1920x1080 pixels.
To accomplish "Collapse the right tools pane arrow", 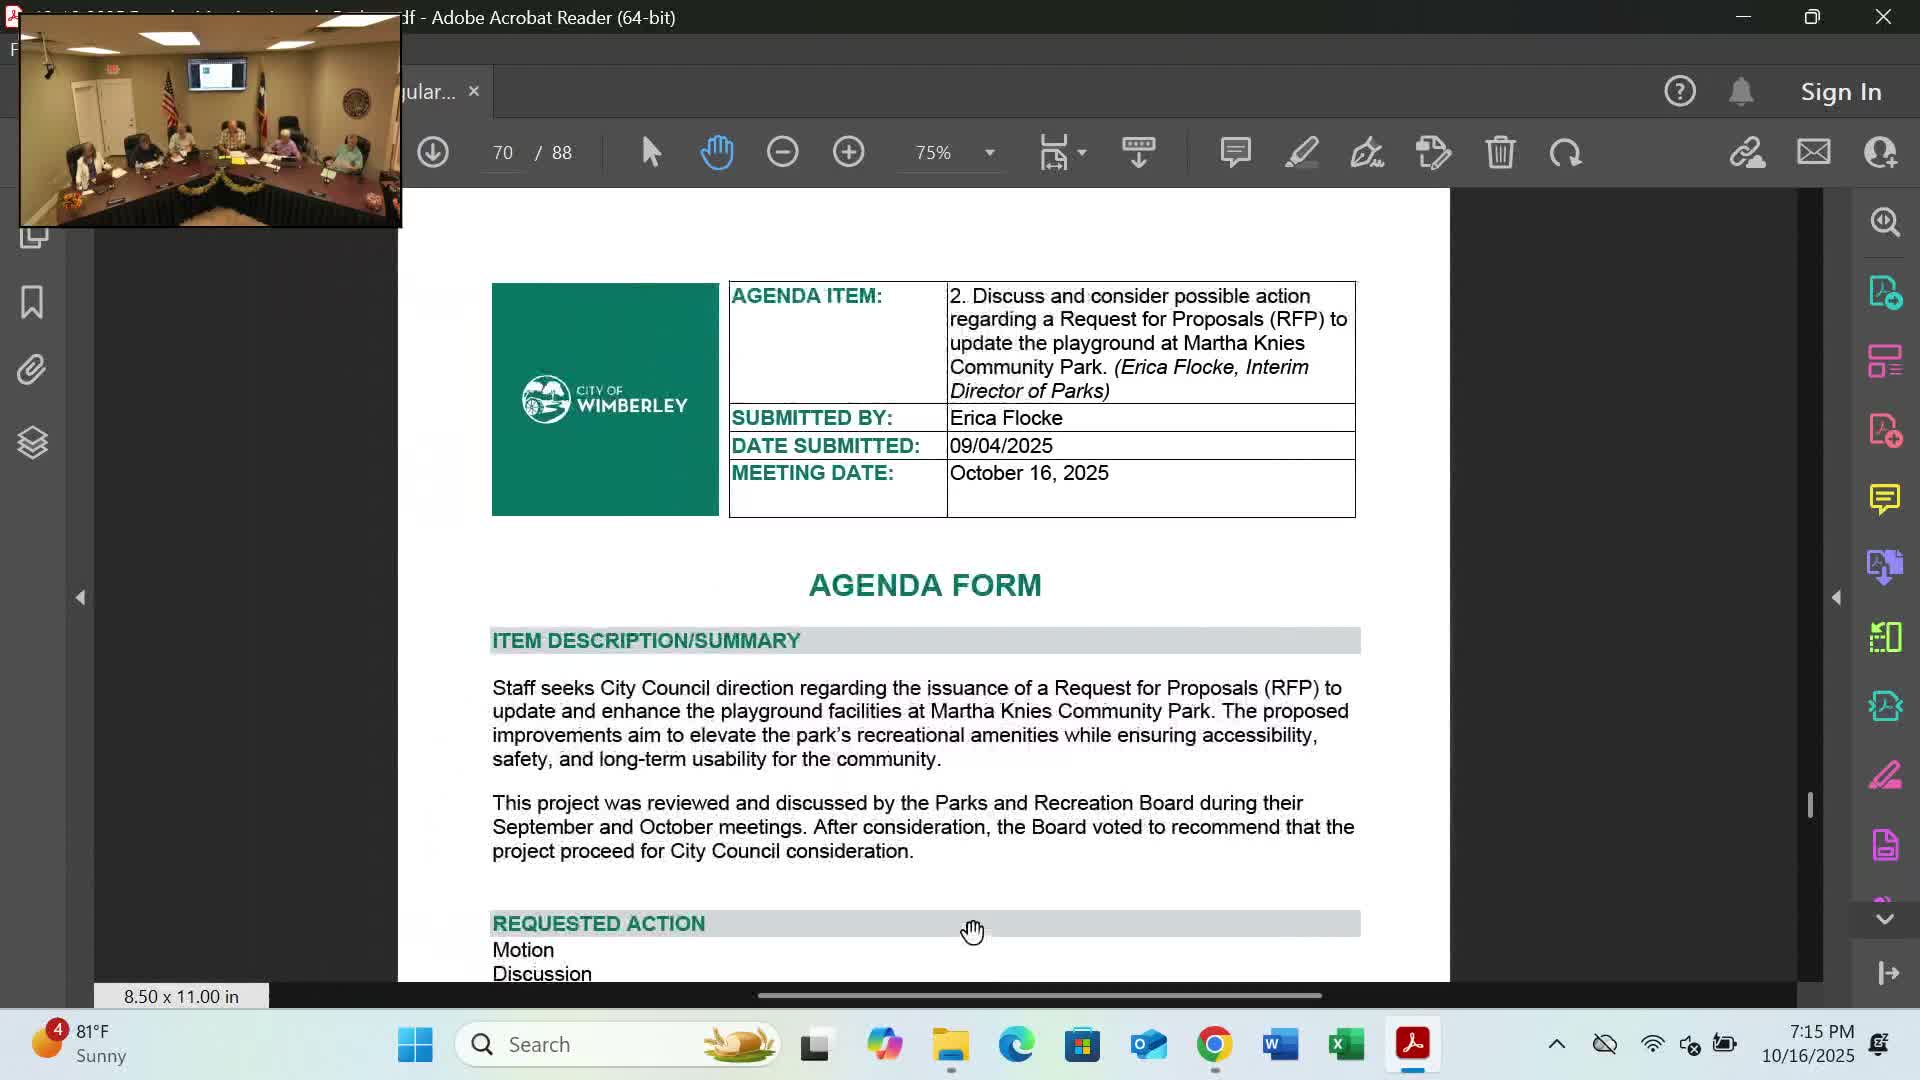I will (1836, 598).
